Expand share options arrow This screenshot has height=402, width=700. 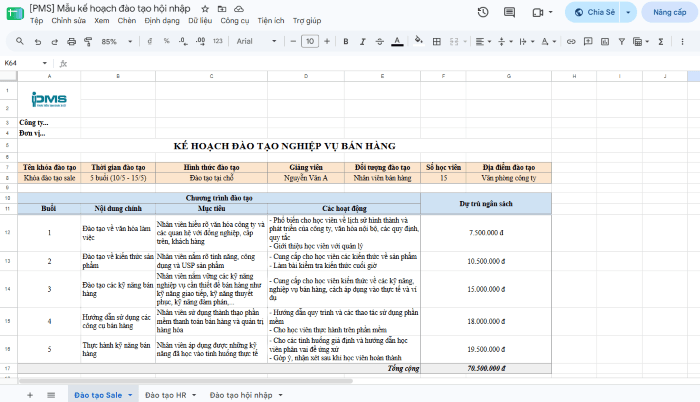pos(628,13)
